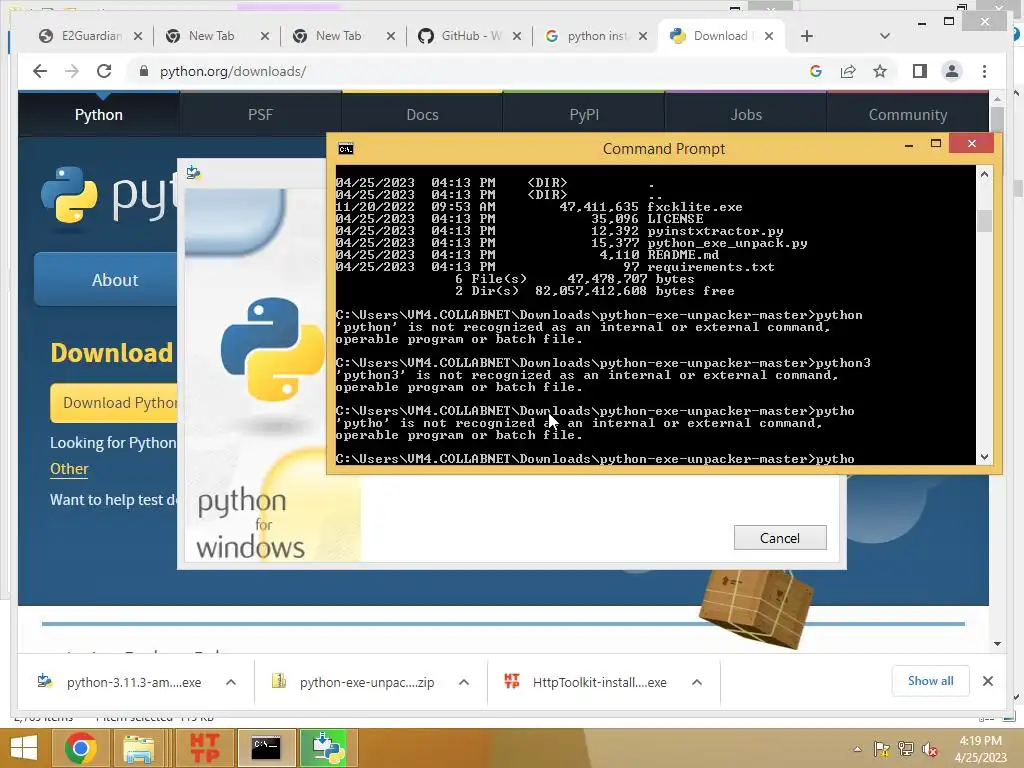
Task: Open the Docs navigation item
Action: 423,114
